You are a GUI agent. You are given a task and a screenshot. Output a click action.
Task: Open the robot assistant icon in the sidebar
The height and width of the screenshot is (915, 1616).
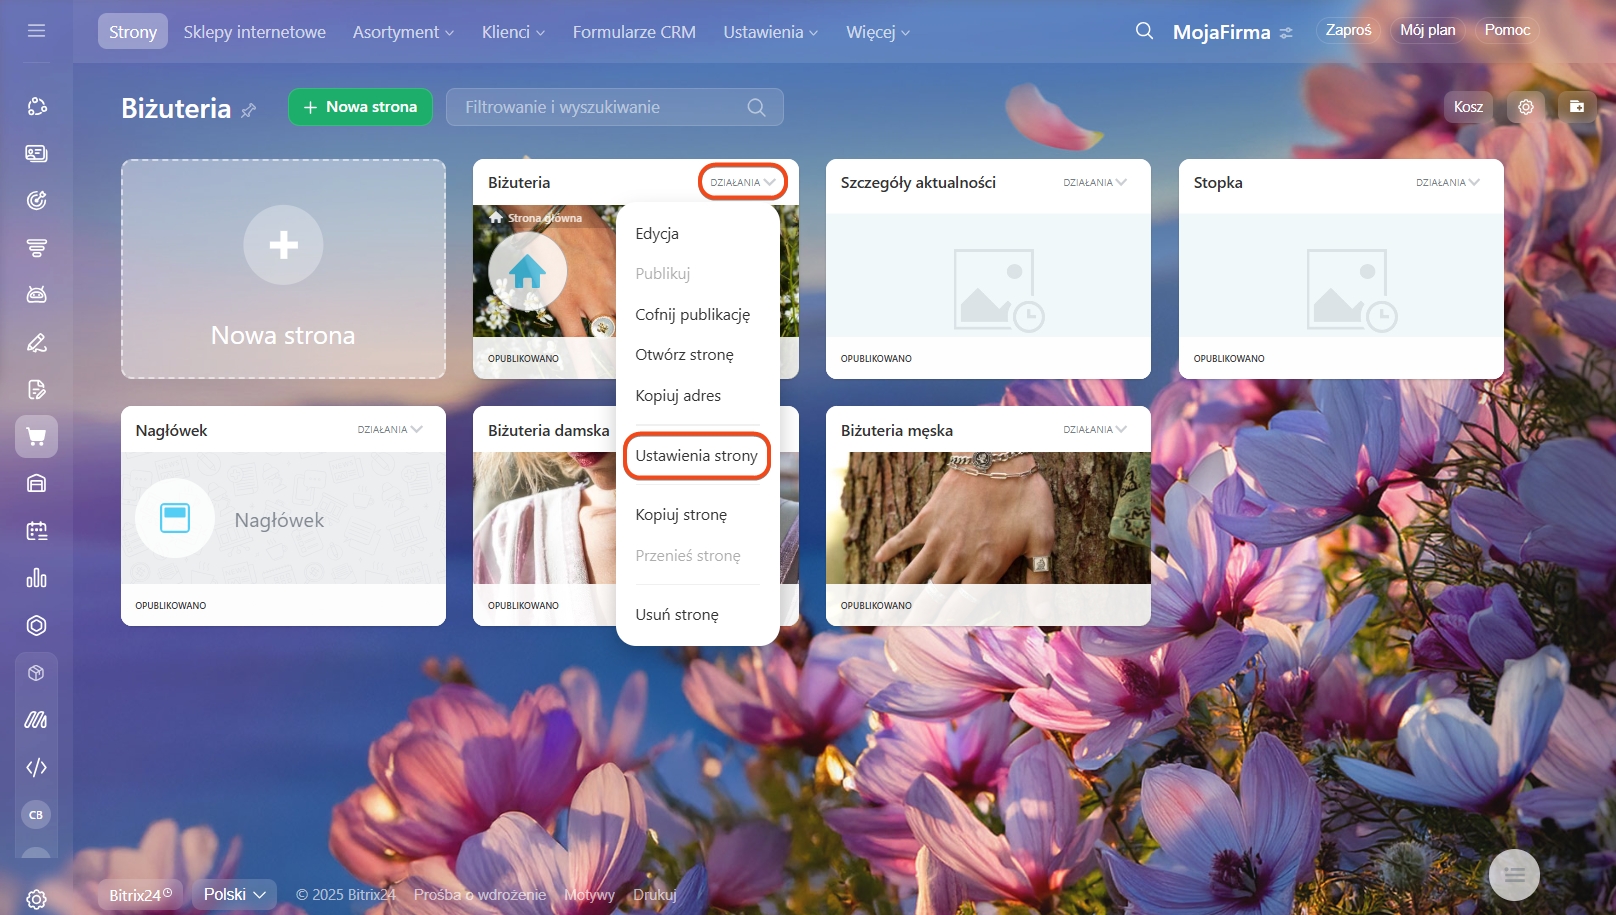coord(36,294)
